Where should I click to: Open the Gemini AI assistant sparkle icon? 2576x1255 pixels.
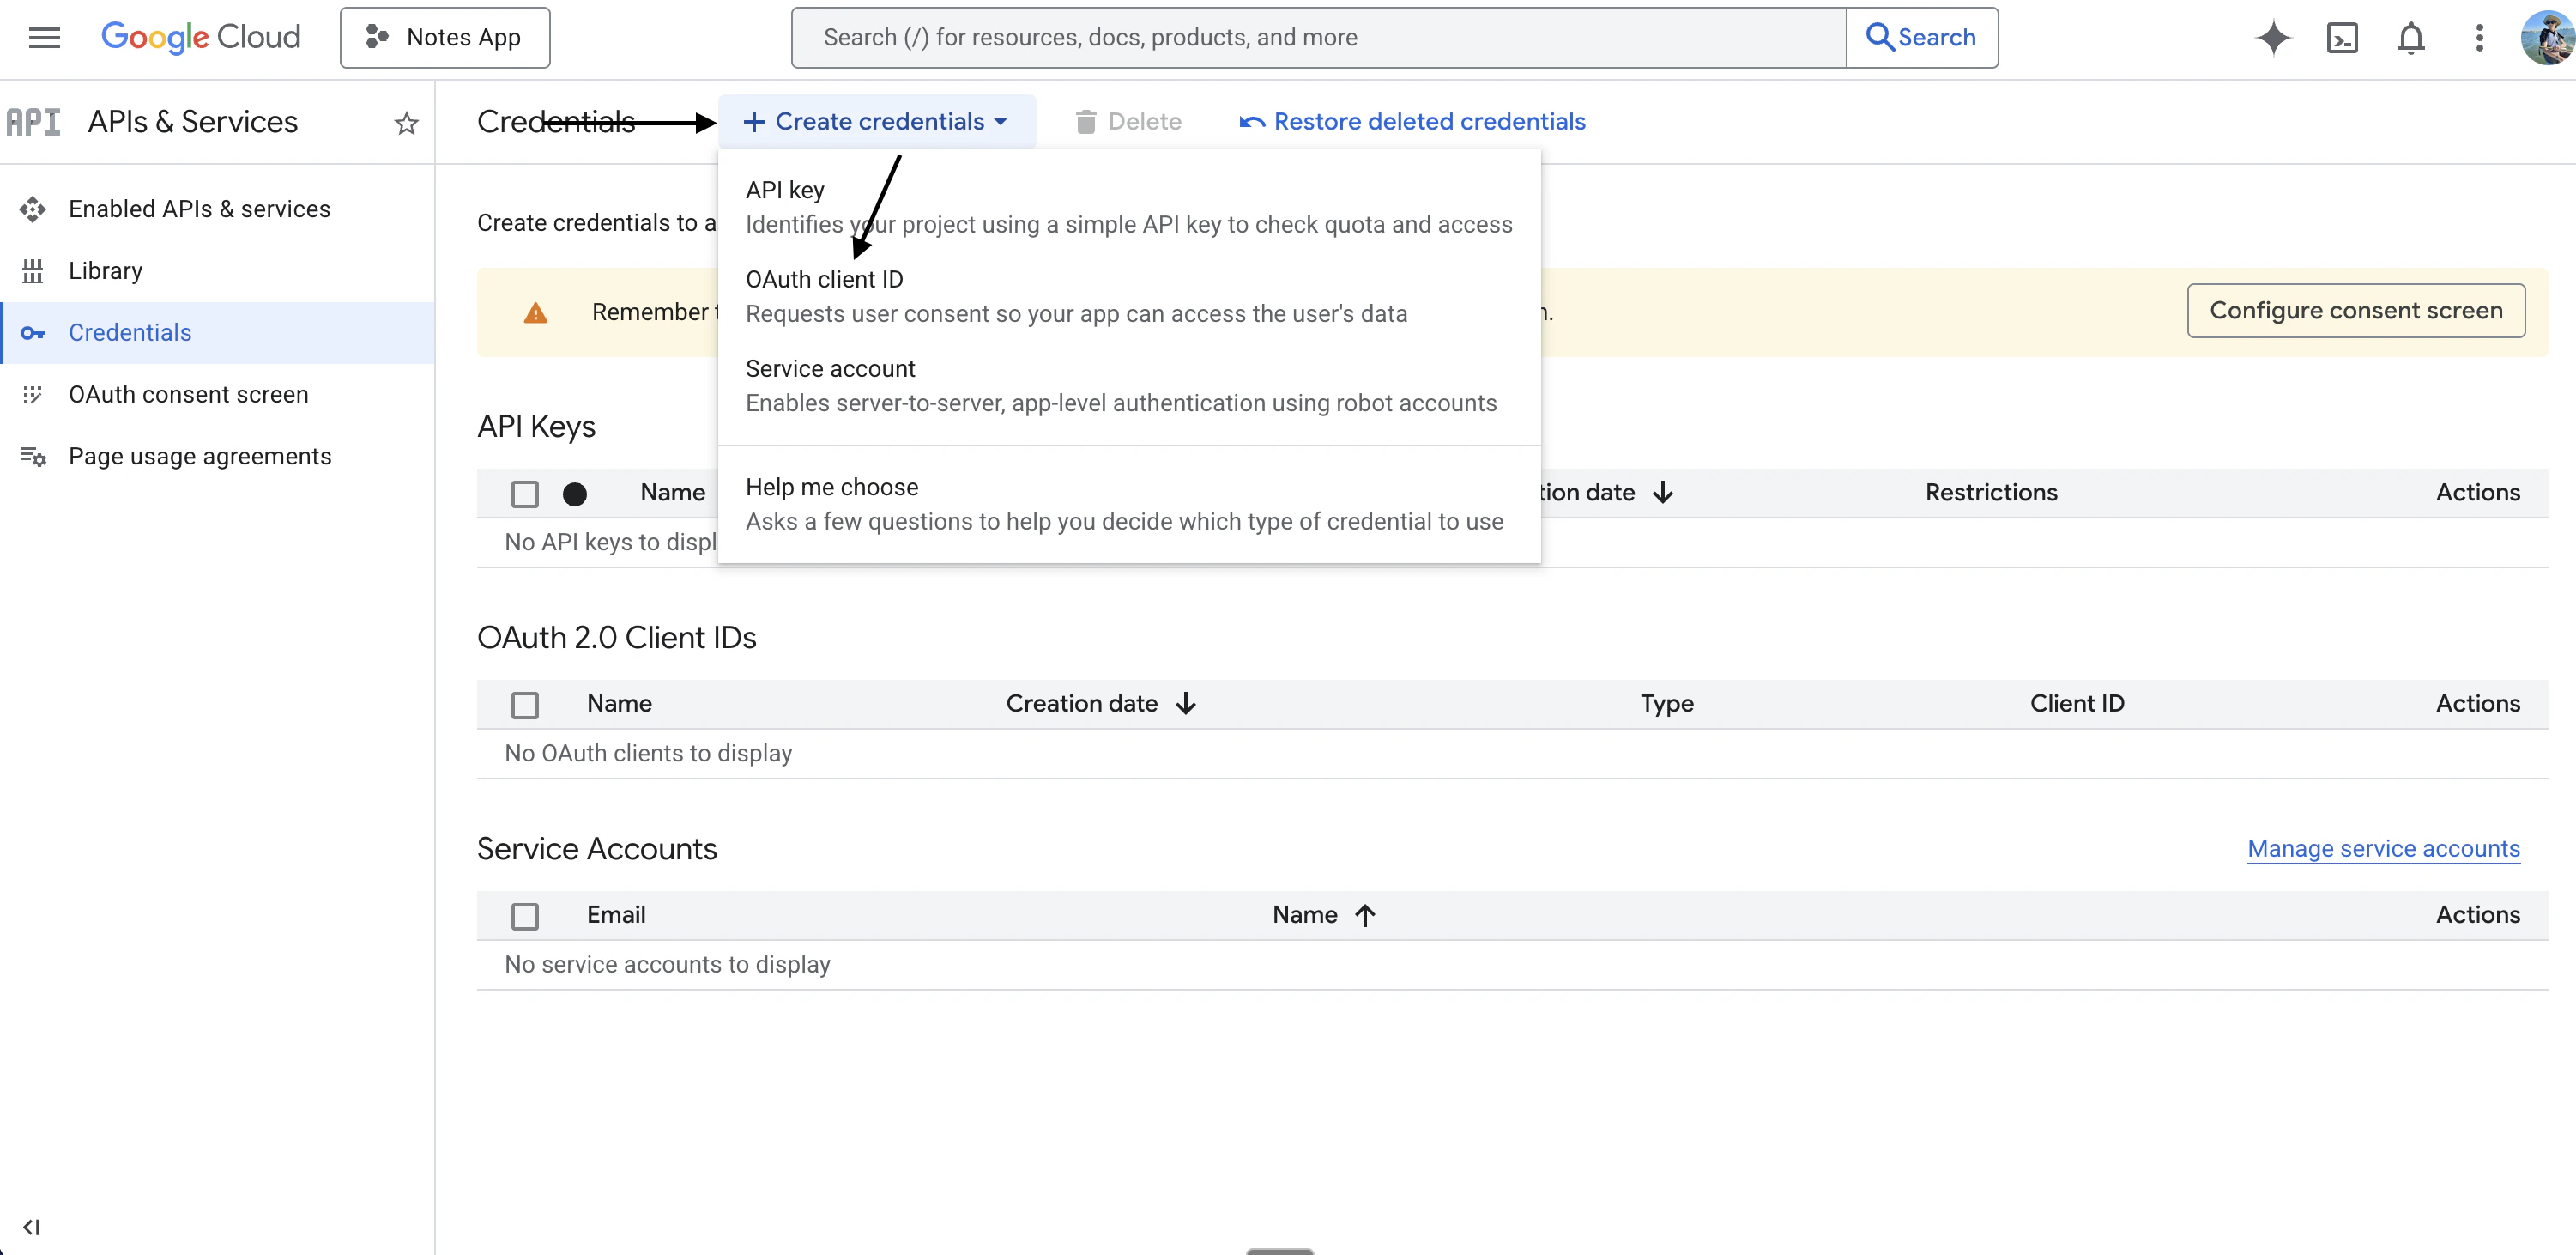(x=2273, y=38)
